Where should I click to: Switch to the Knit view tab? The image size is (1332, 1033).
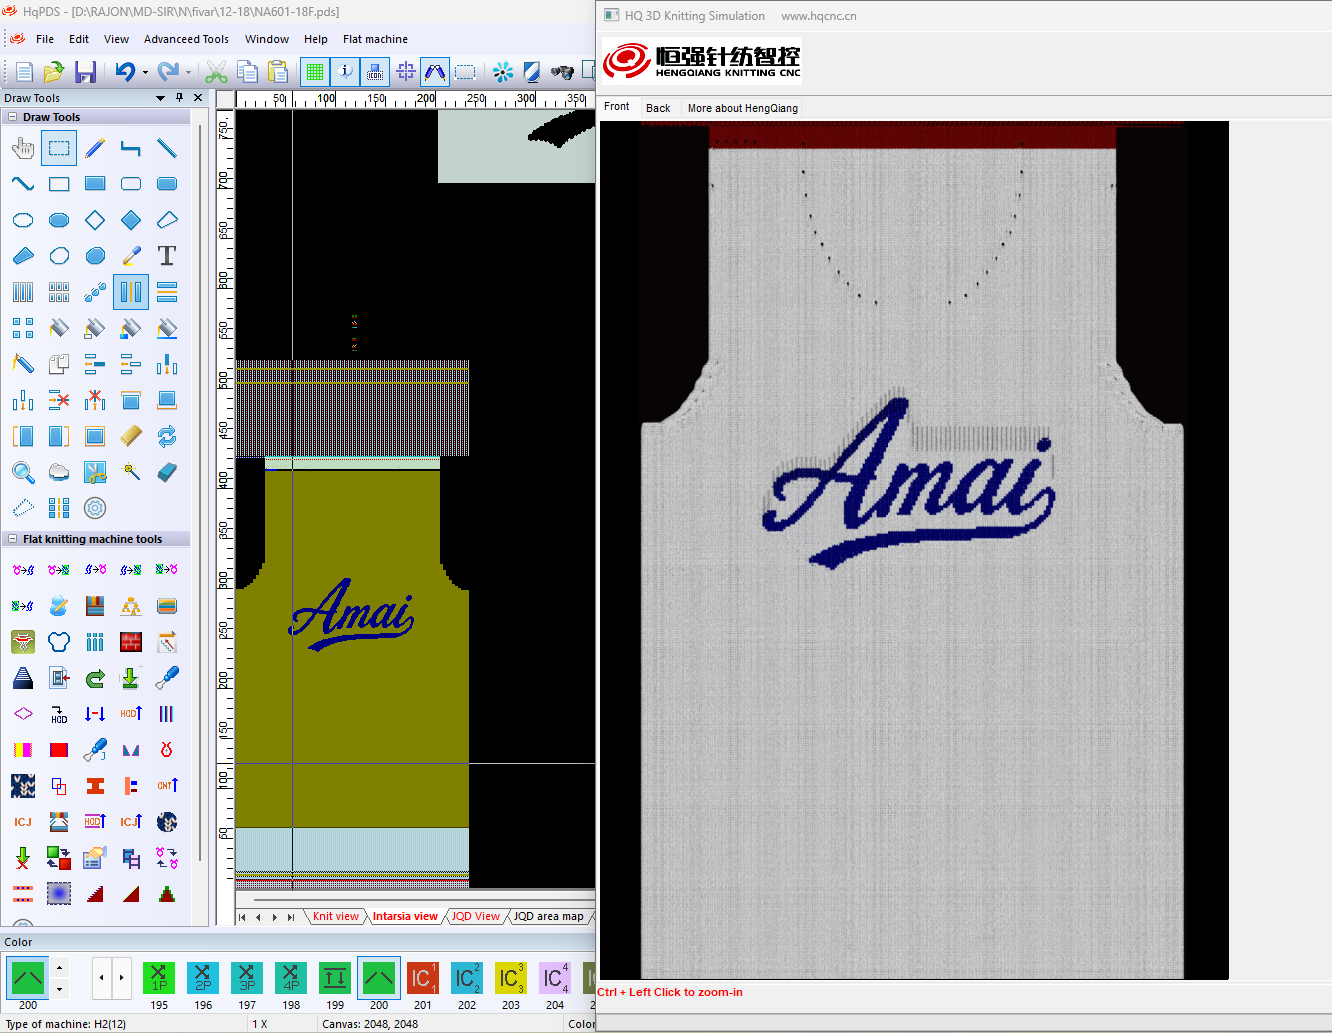(335, 916)
